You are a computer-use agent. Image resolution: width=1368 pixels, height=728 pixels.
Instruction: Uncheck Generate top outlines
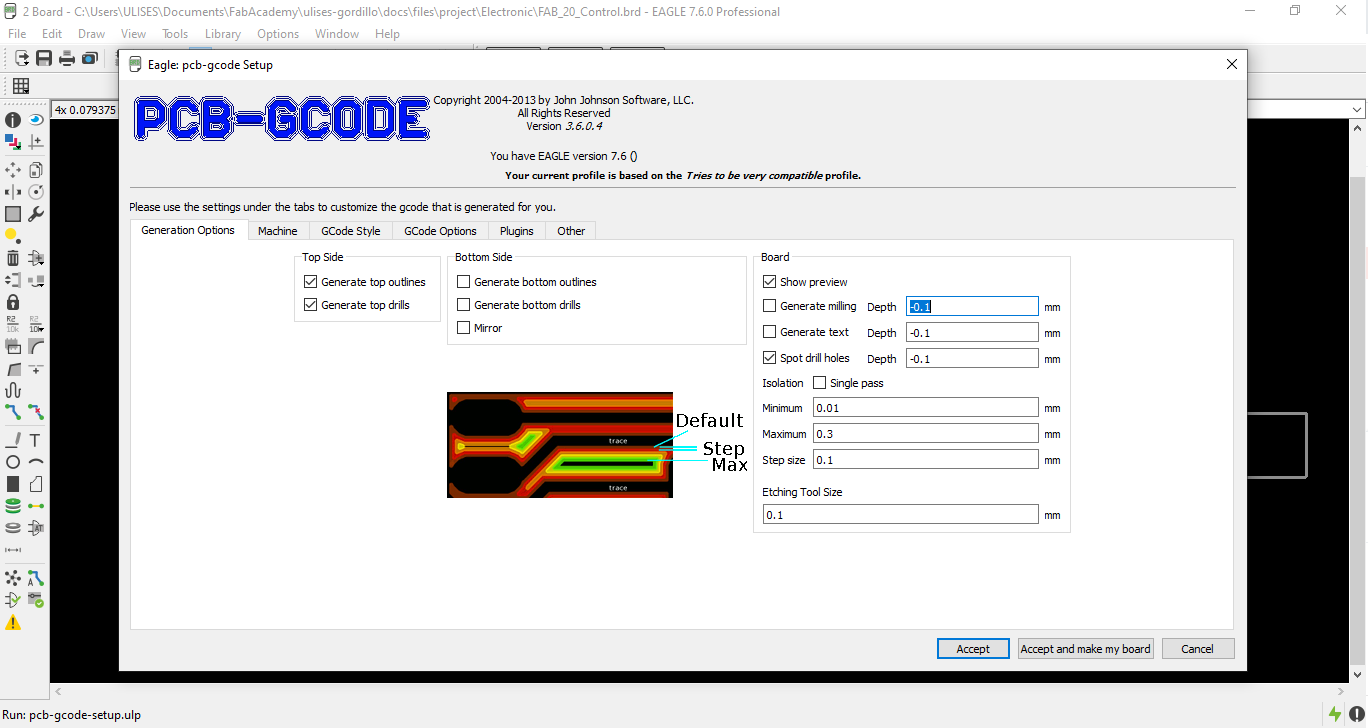(311, 282)
